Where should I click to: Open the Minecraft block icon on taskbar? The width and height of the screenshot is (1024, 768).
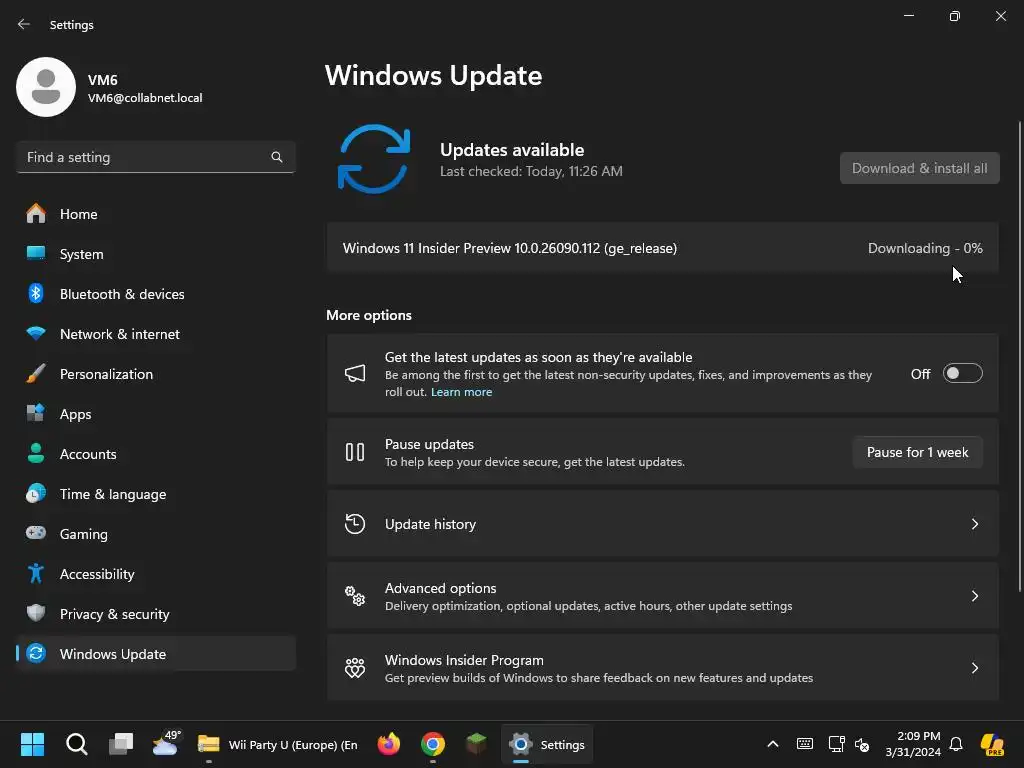click(x=477, y=744)
